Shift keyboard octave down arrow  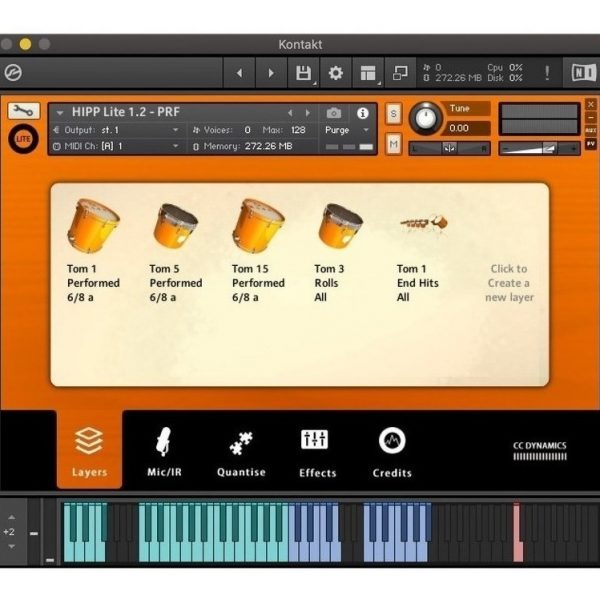pyautogui.click(x=11, y=546)
